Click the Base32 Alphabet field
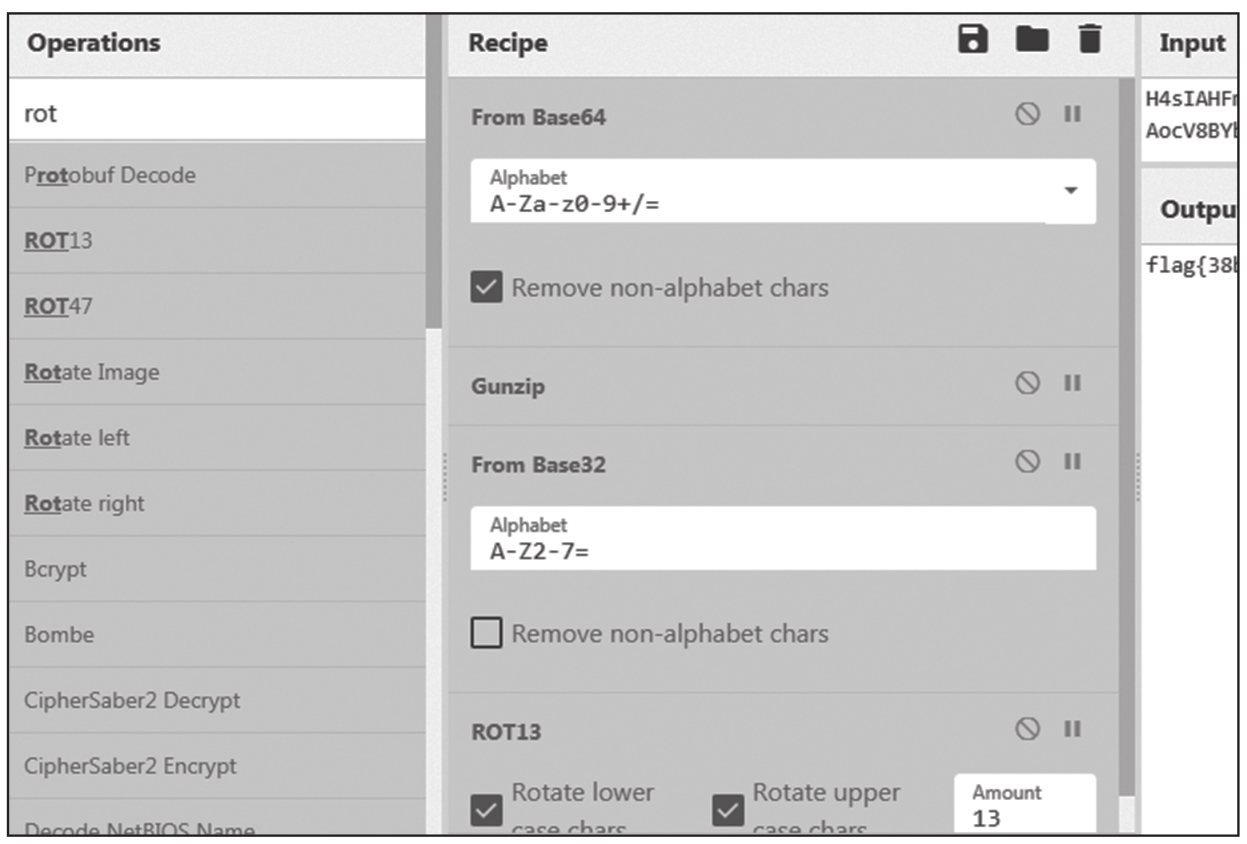The height and width of the screenshot is (844, 1247). click(782, 539)
